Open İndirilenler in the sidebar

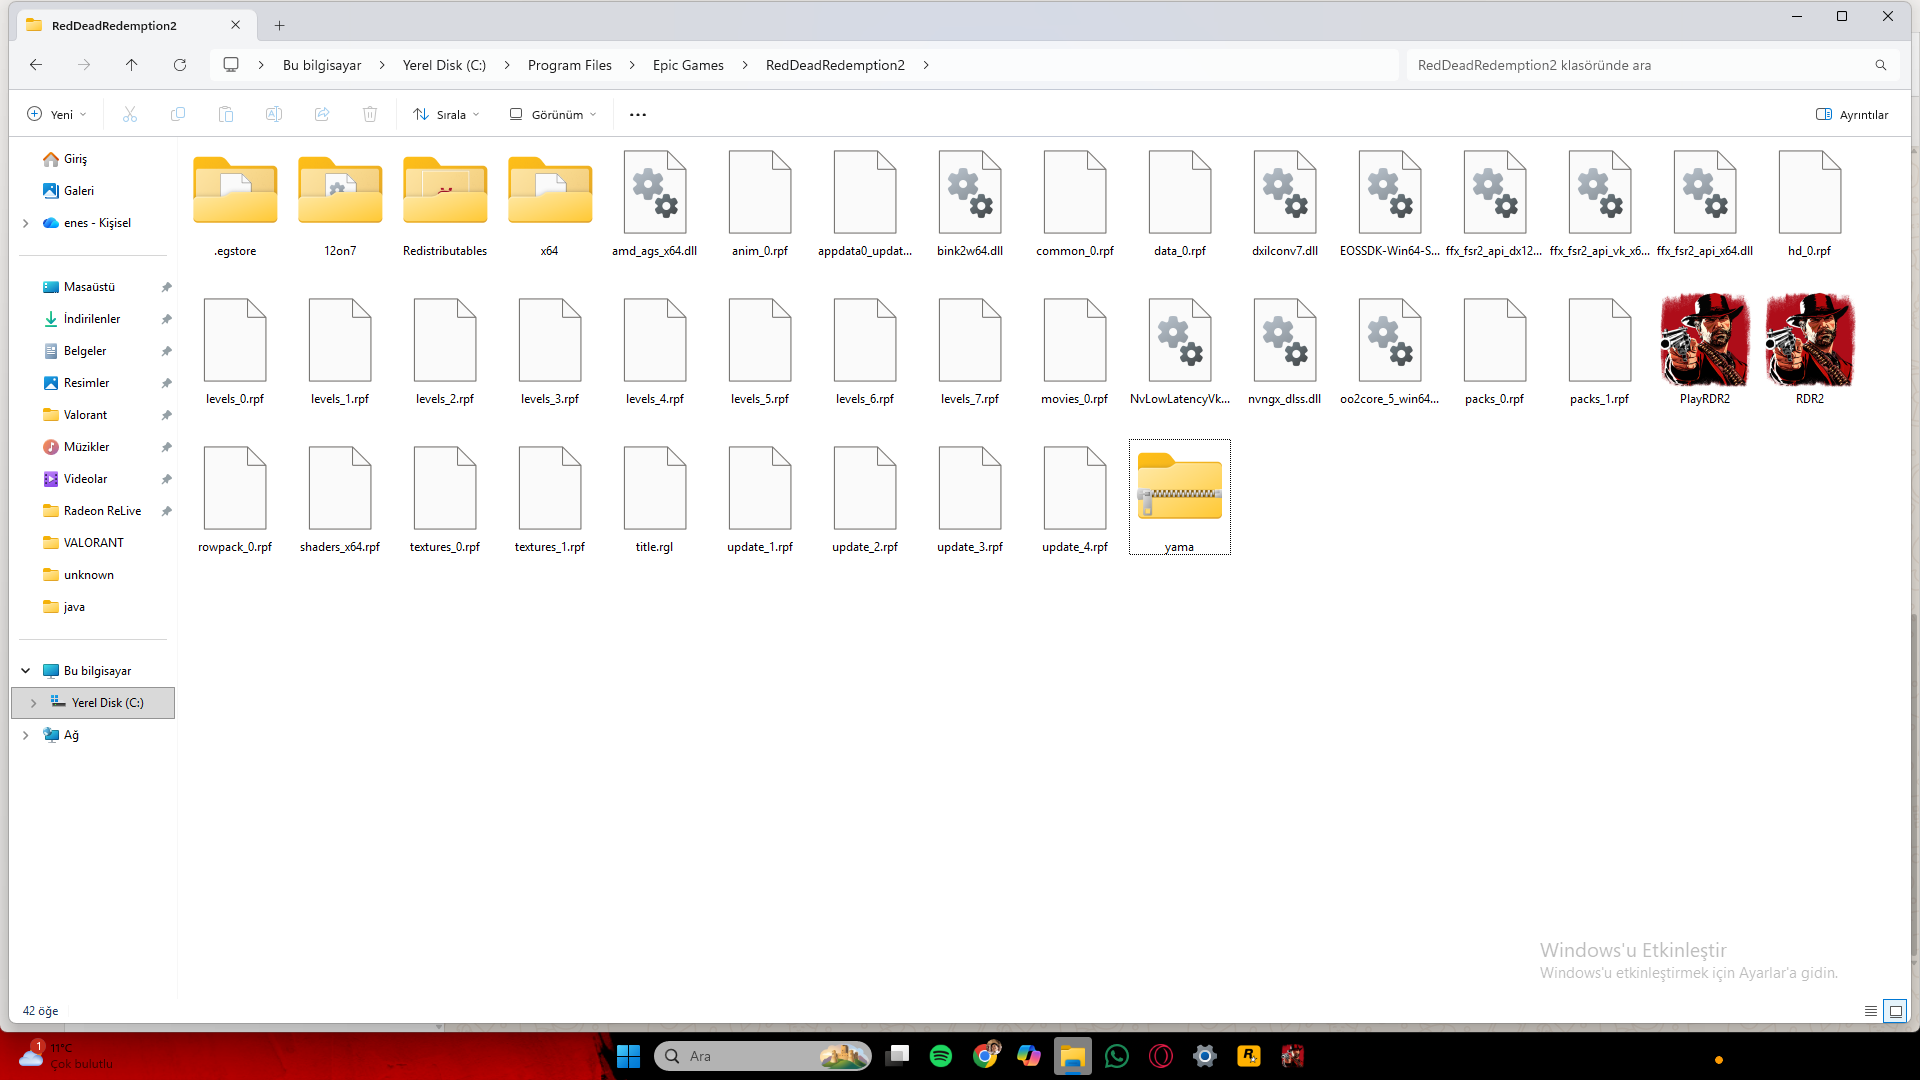point(92,319)
